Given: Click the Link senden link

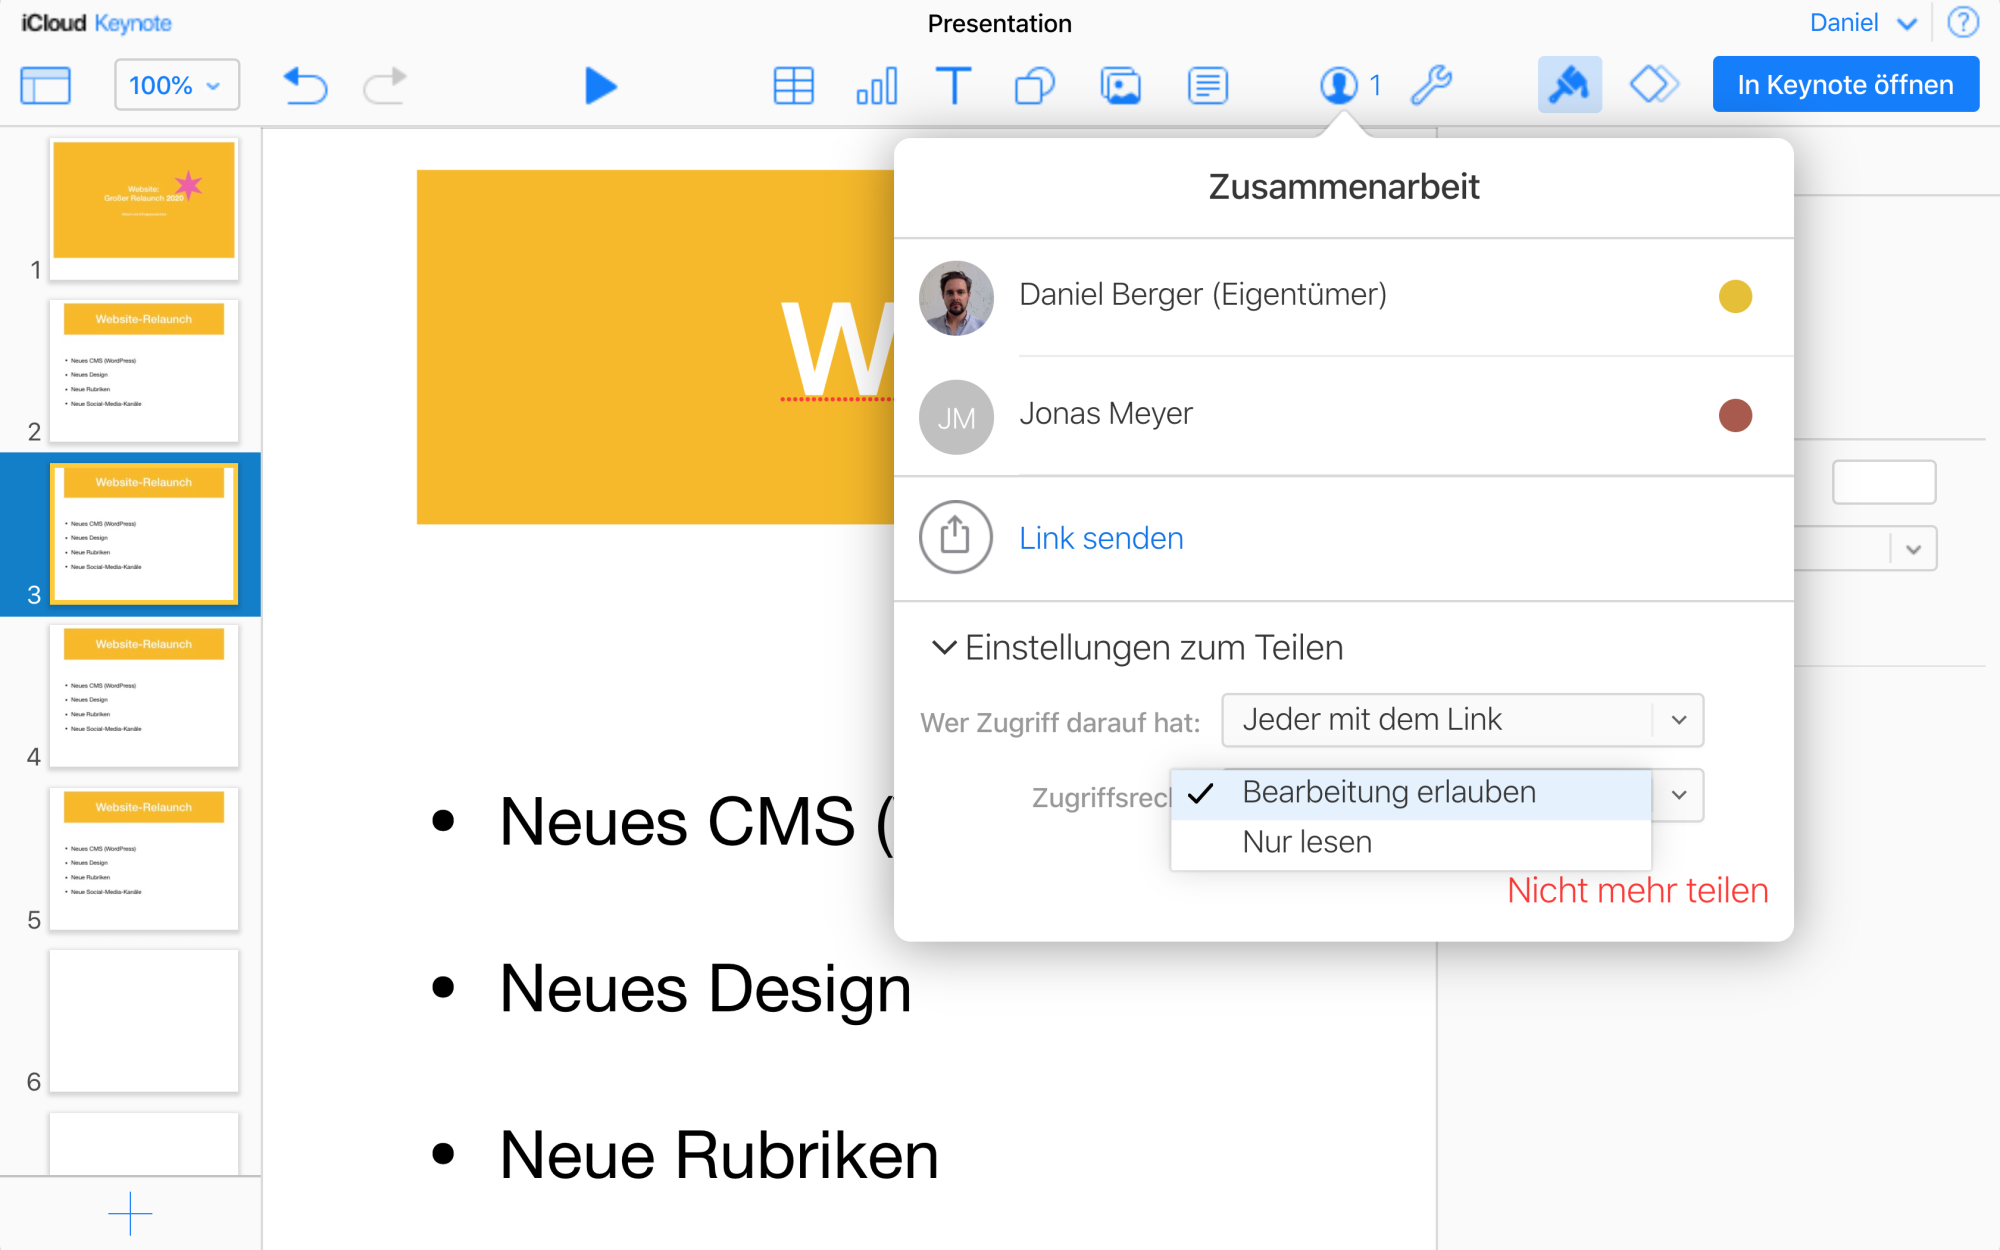Looking at the screenshot, I should point(1101,539).
